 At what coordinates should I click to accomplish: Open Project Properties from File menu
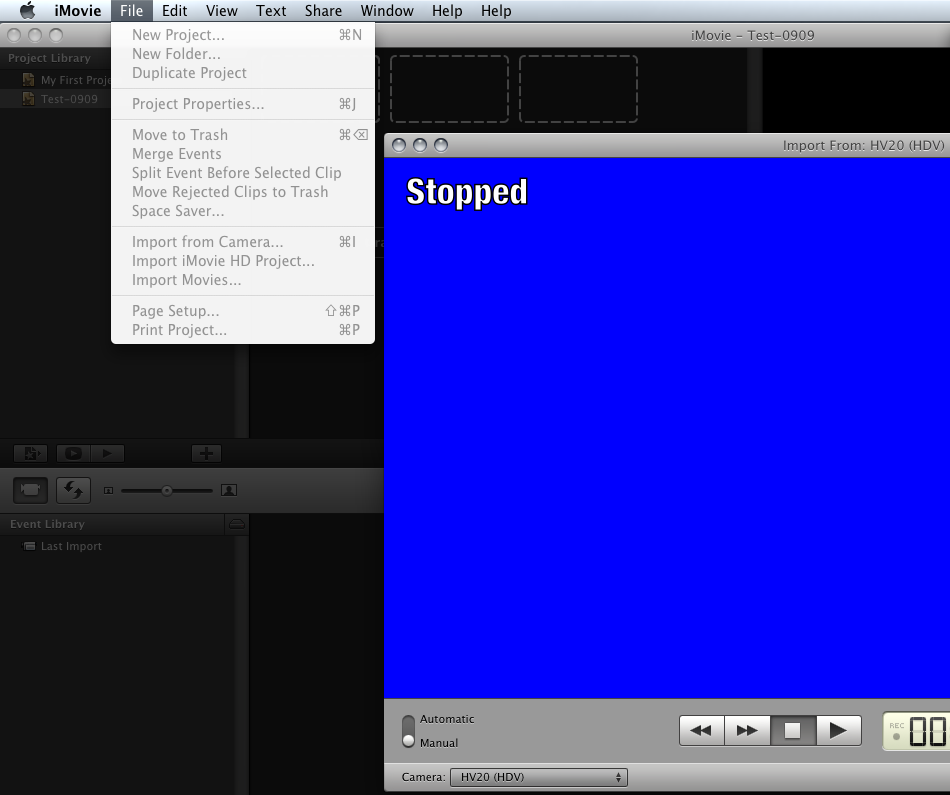[243, 104]
